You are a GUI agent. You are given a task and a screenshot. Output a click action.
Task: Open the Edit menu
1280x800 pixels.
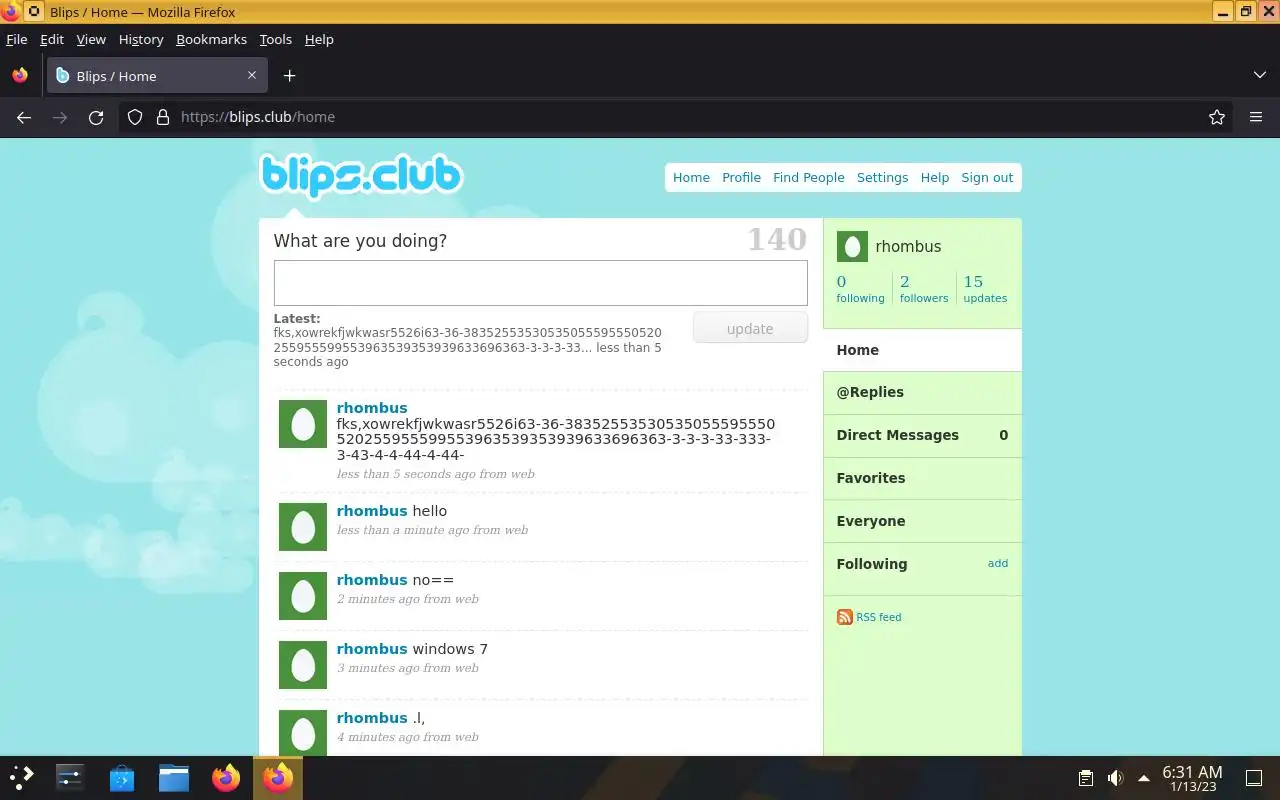[x=52, y=39]
